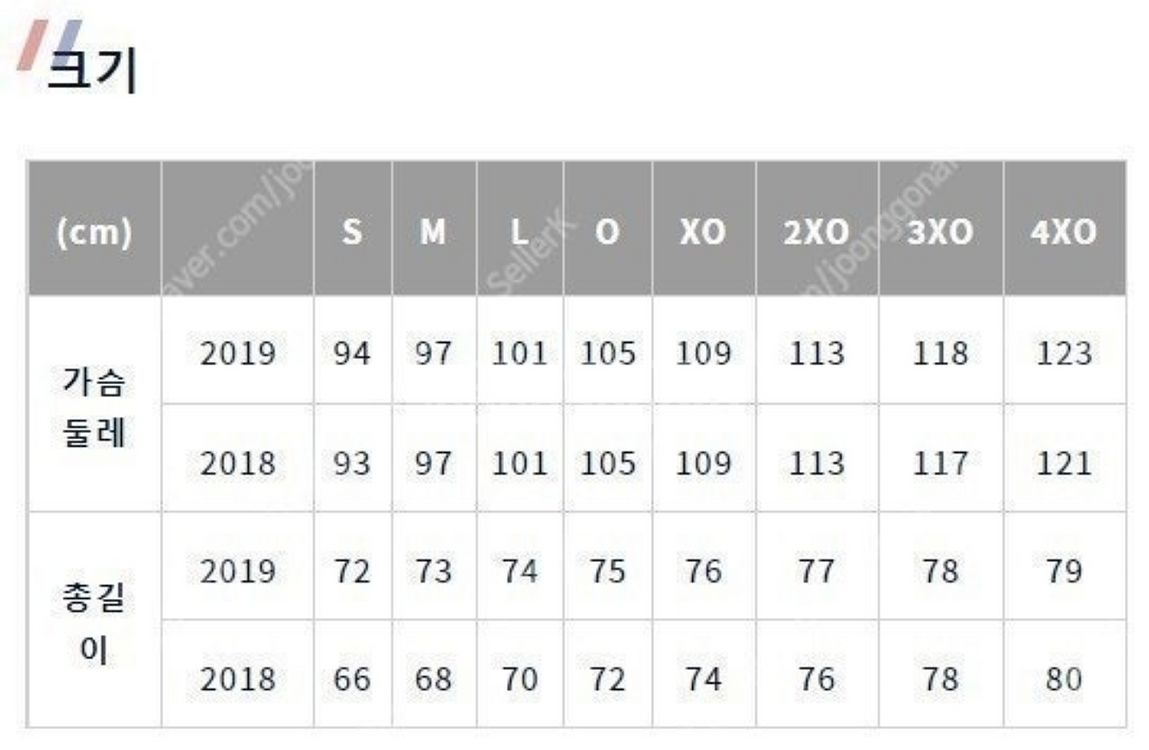Select the 2018 length value 80

1063,680
